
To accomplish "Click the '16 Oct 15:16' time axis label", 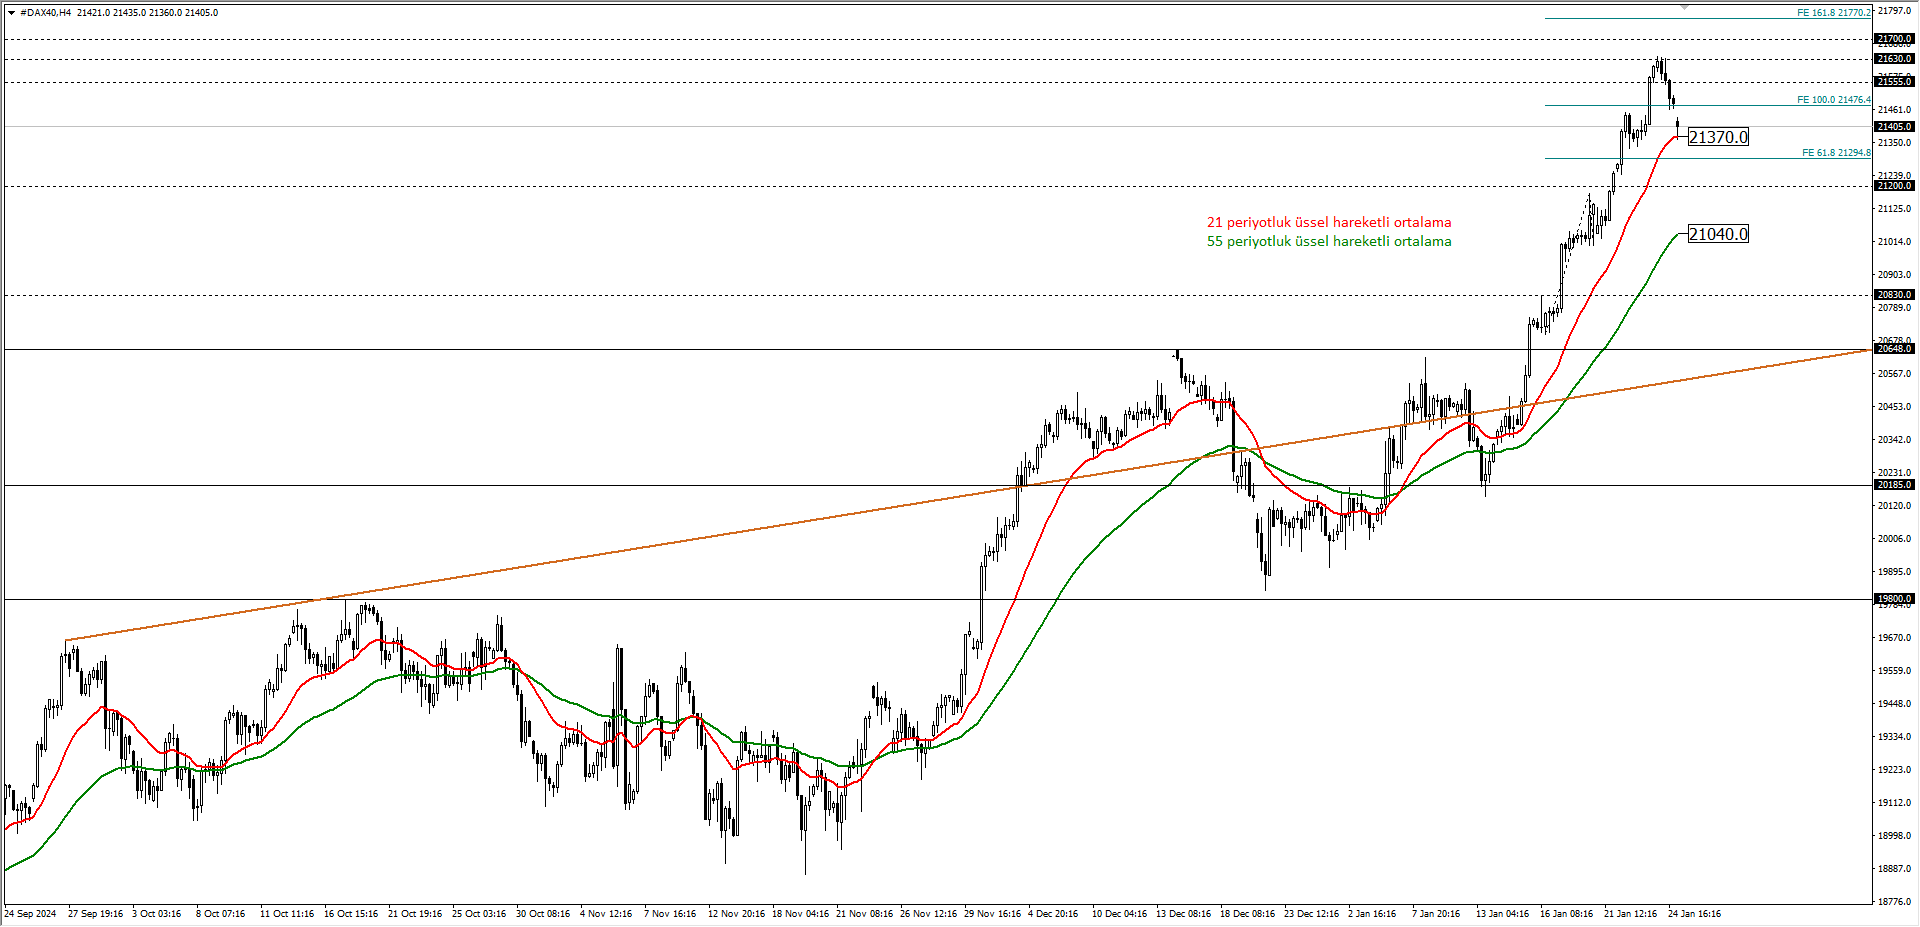I will 351,914.
